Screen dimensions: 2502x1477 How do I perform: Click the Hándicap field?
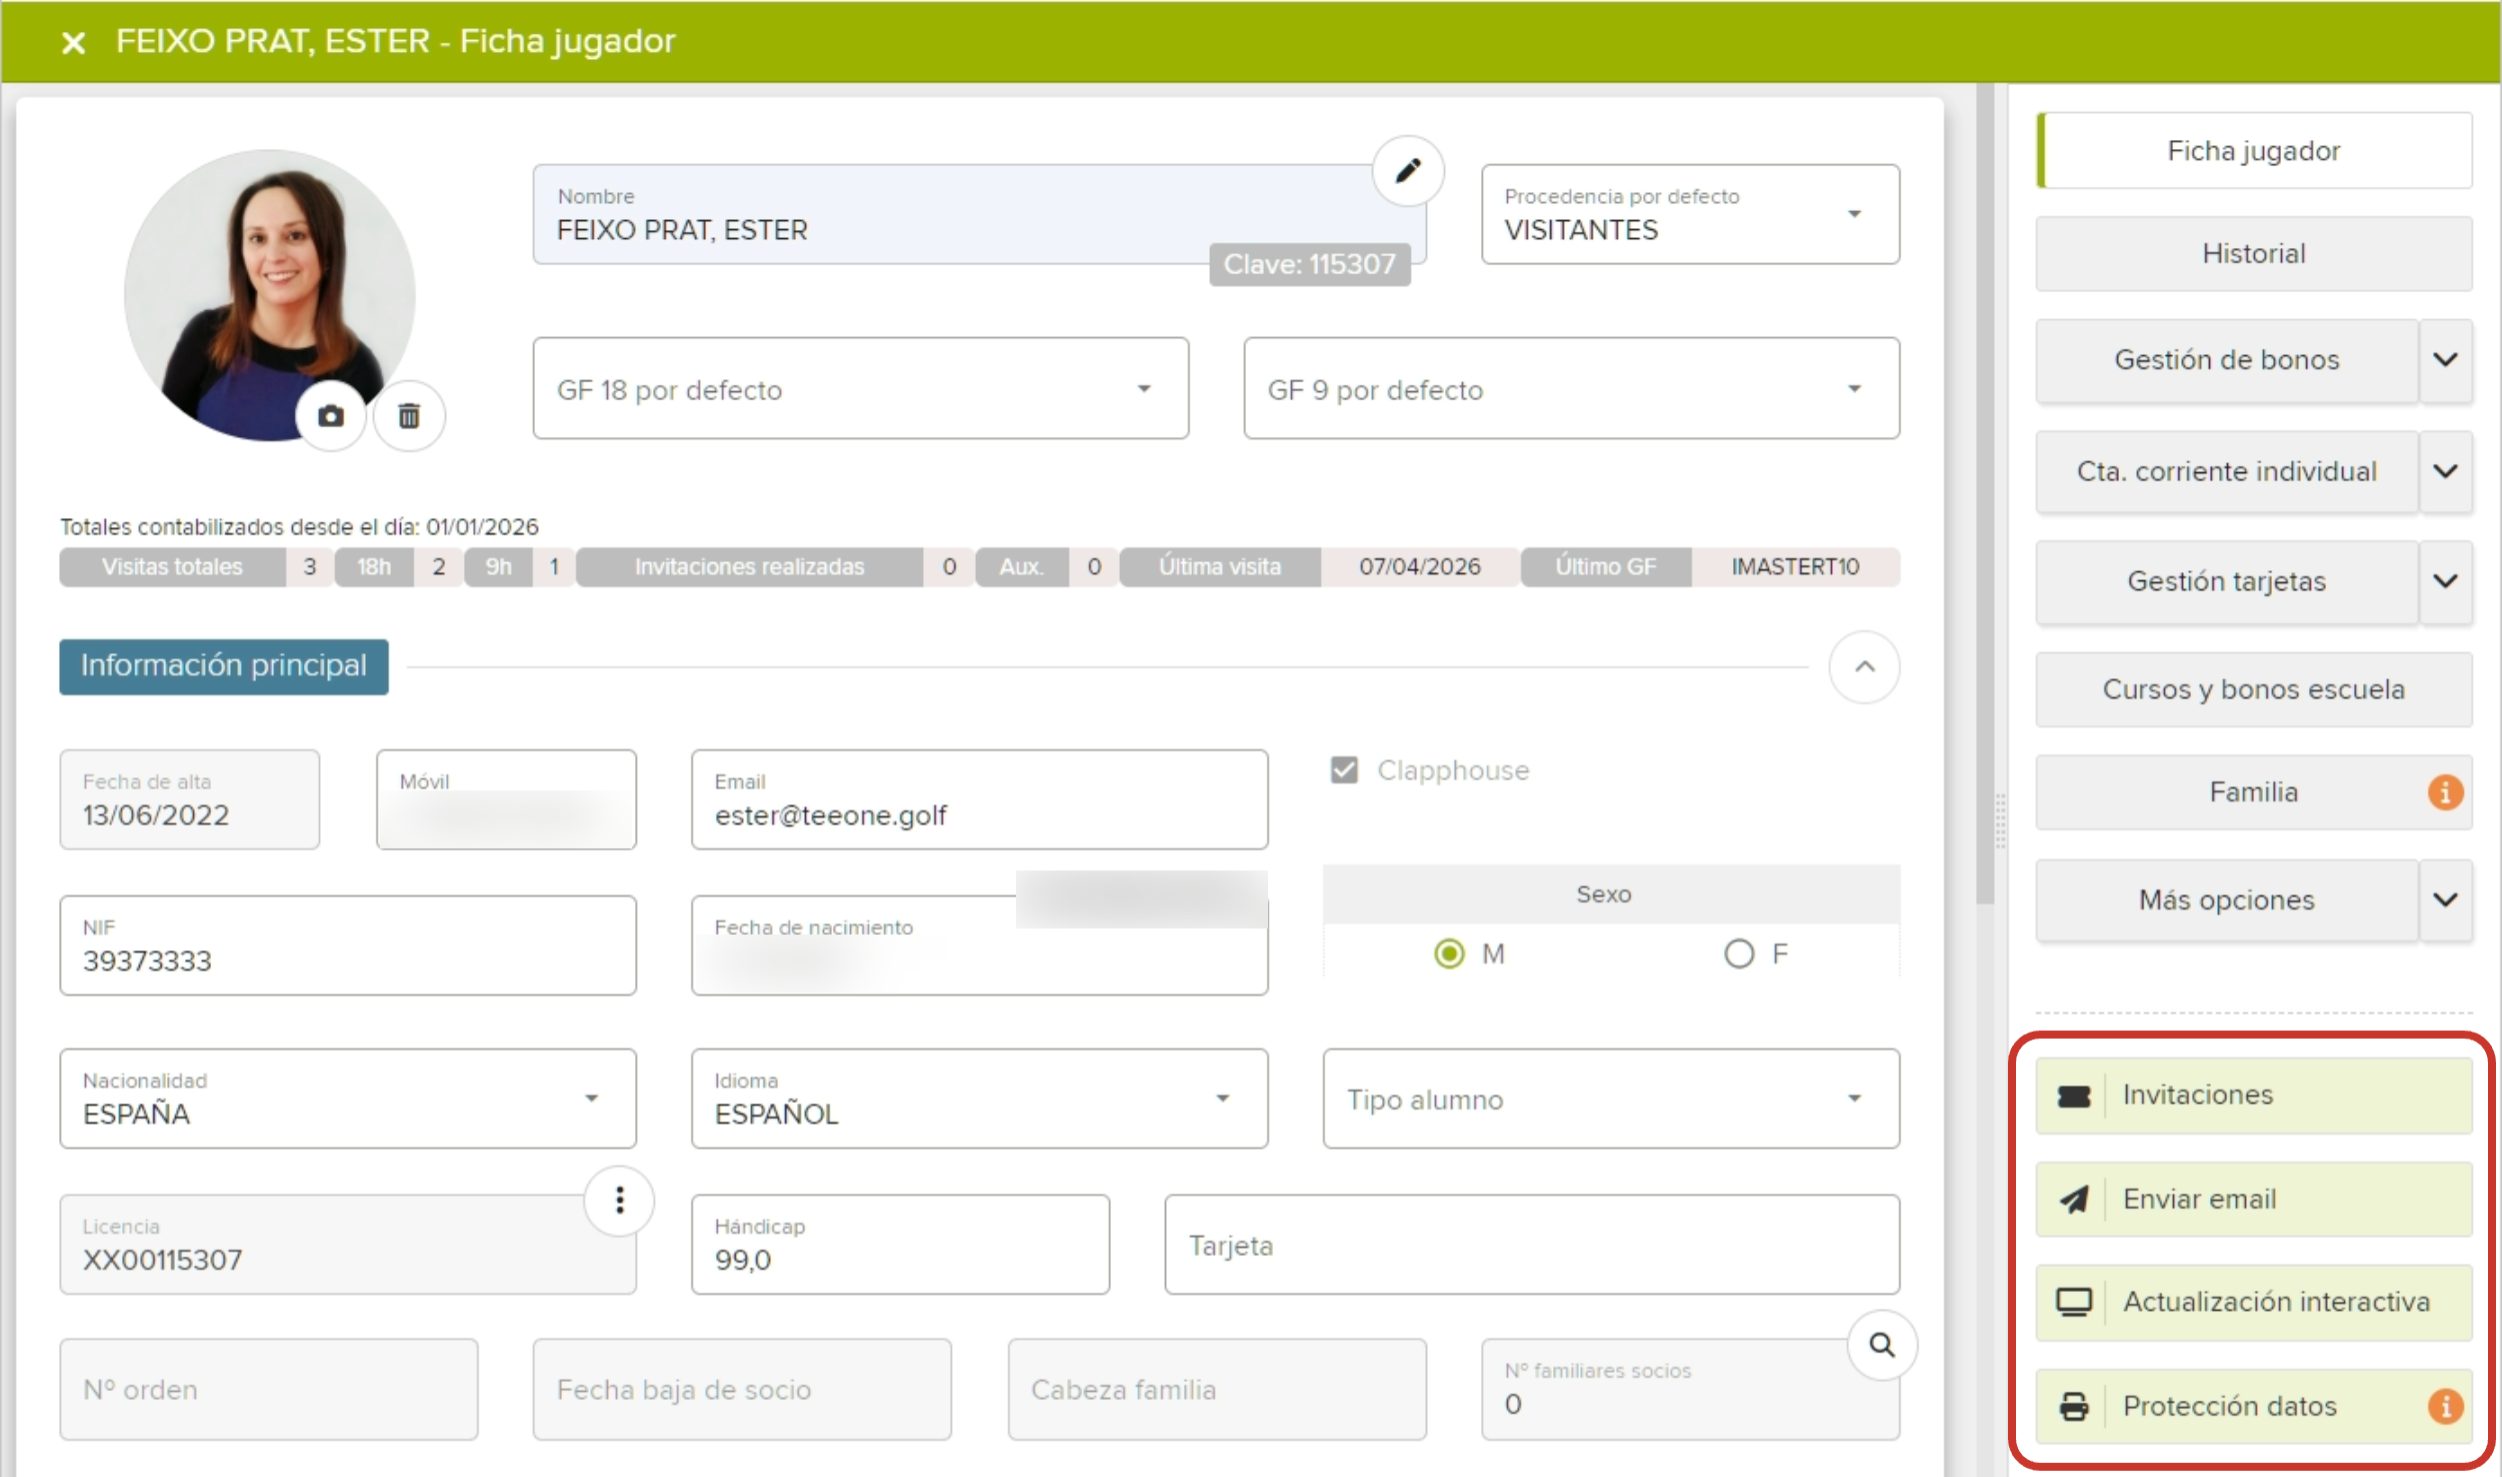(x=900, y=1245)
